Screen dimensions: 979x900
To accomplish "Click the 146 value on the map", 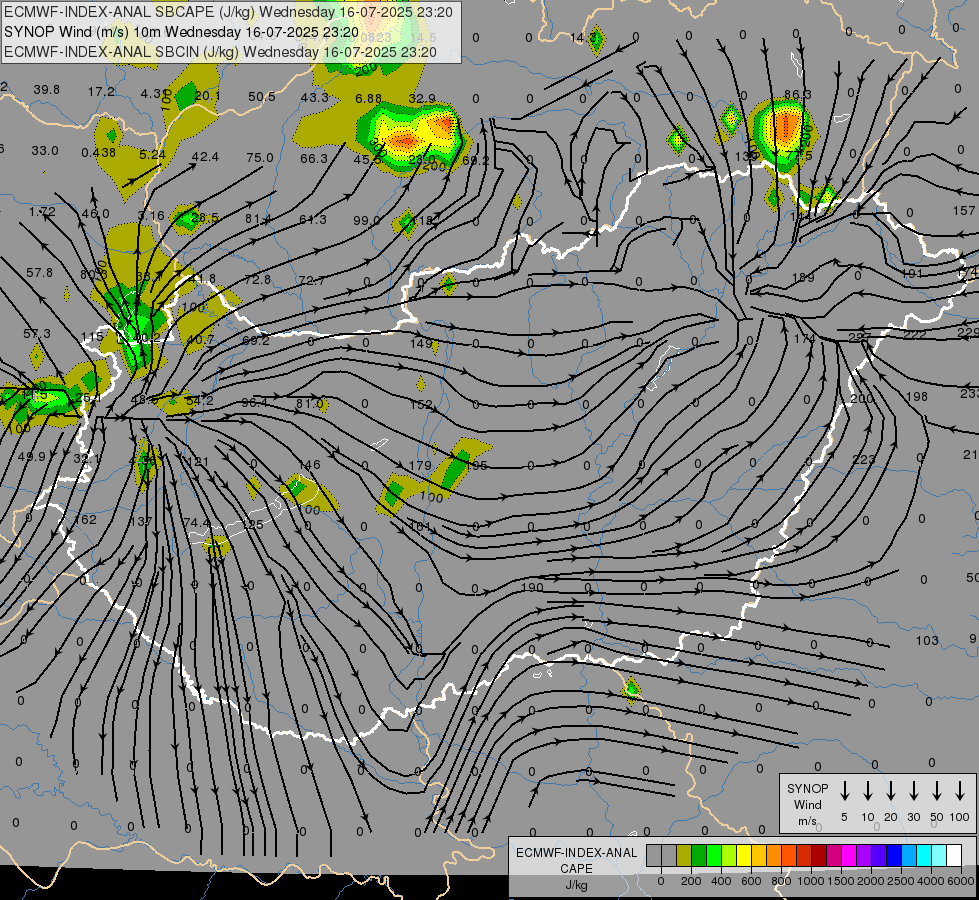I will tap(310, 464).
